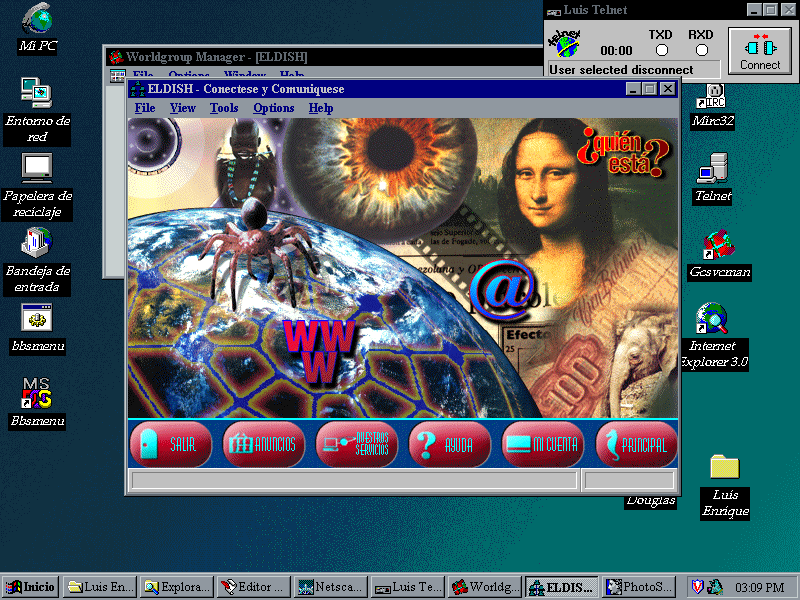The height and width of the screenshot is (600, 800).
Task: Click the Worldgroup Manager title bar
Action: coord(324,57)
